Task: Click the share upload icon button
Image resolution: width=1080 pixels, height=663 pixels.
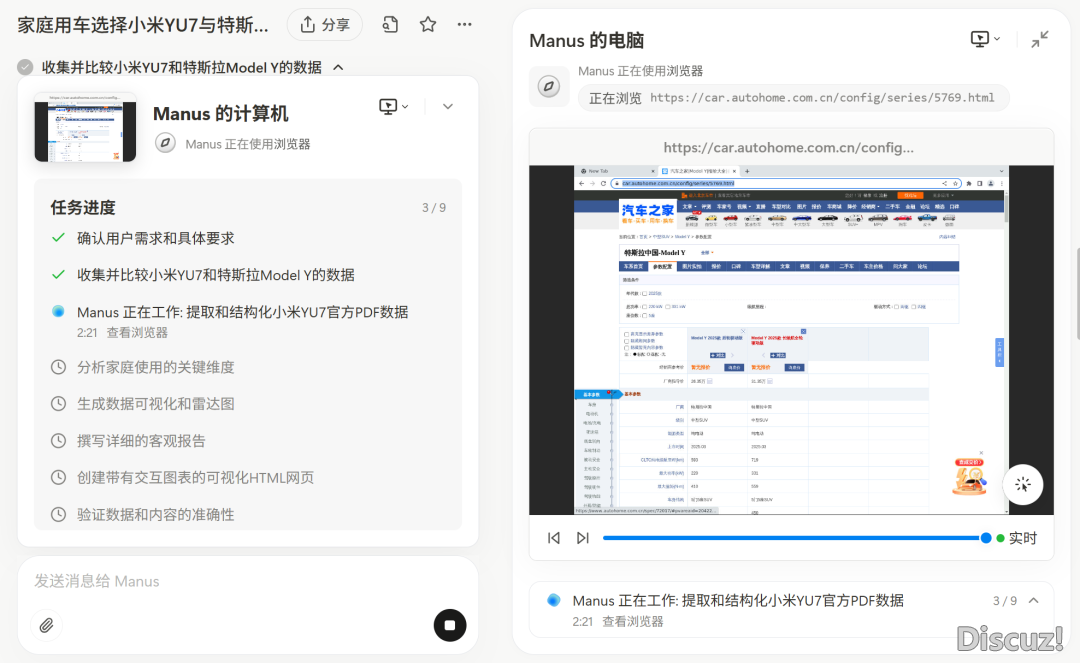Action: pos(308,25)
